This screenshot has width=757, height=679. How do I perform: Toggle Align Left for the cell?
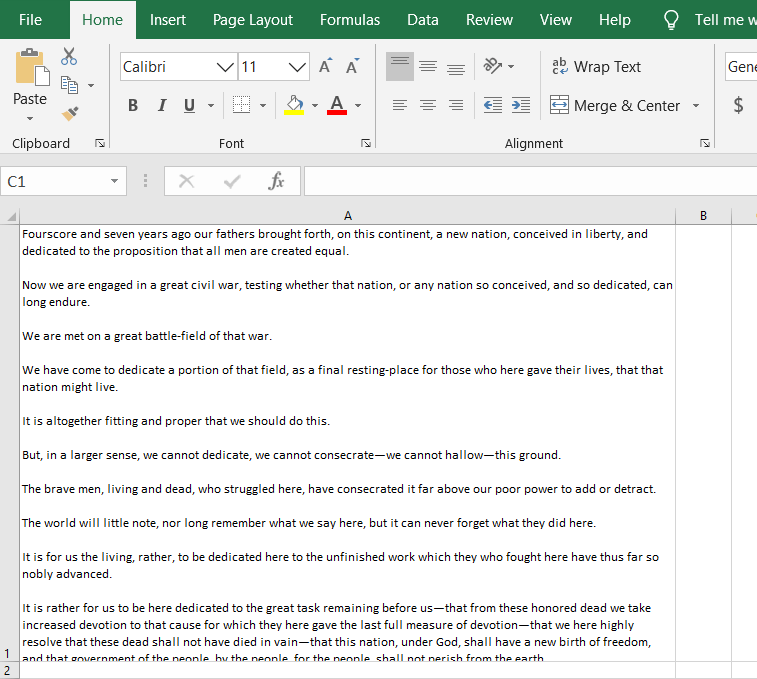point(400,105)
